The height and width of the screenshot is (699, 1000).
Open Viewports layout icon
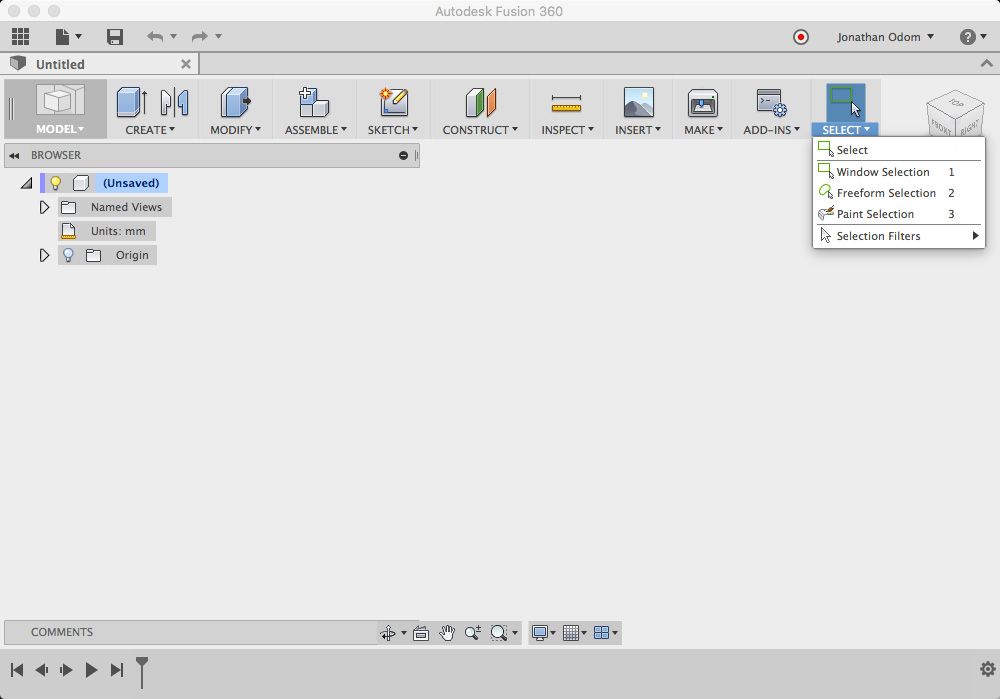click(x=601, y=633)
